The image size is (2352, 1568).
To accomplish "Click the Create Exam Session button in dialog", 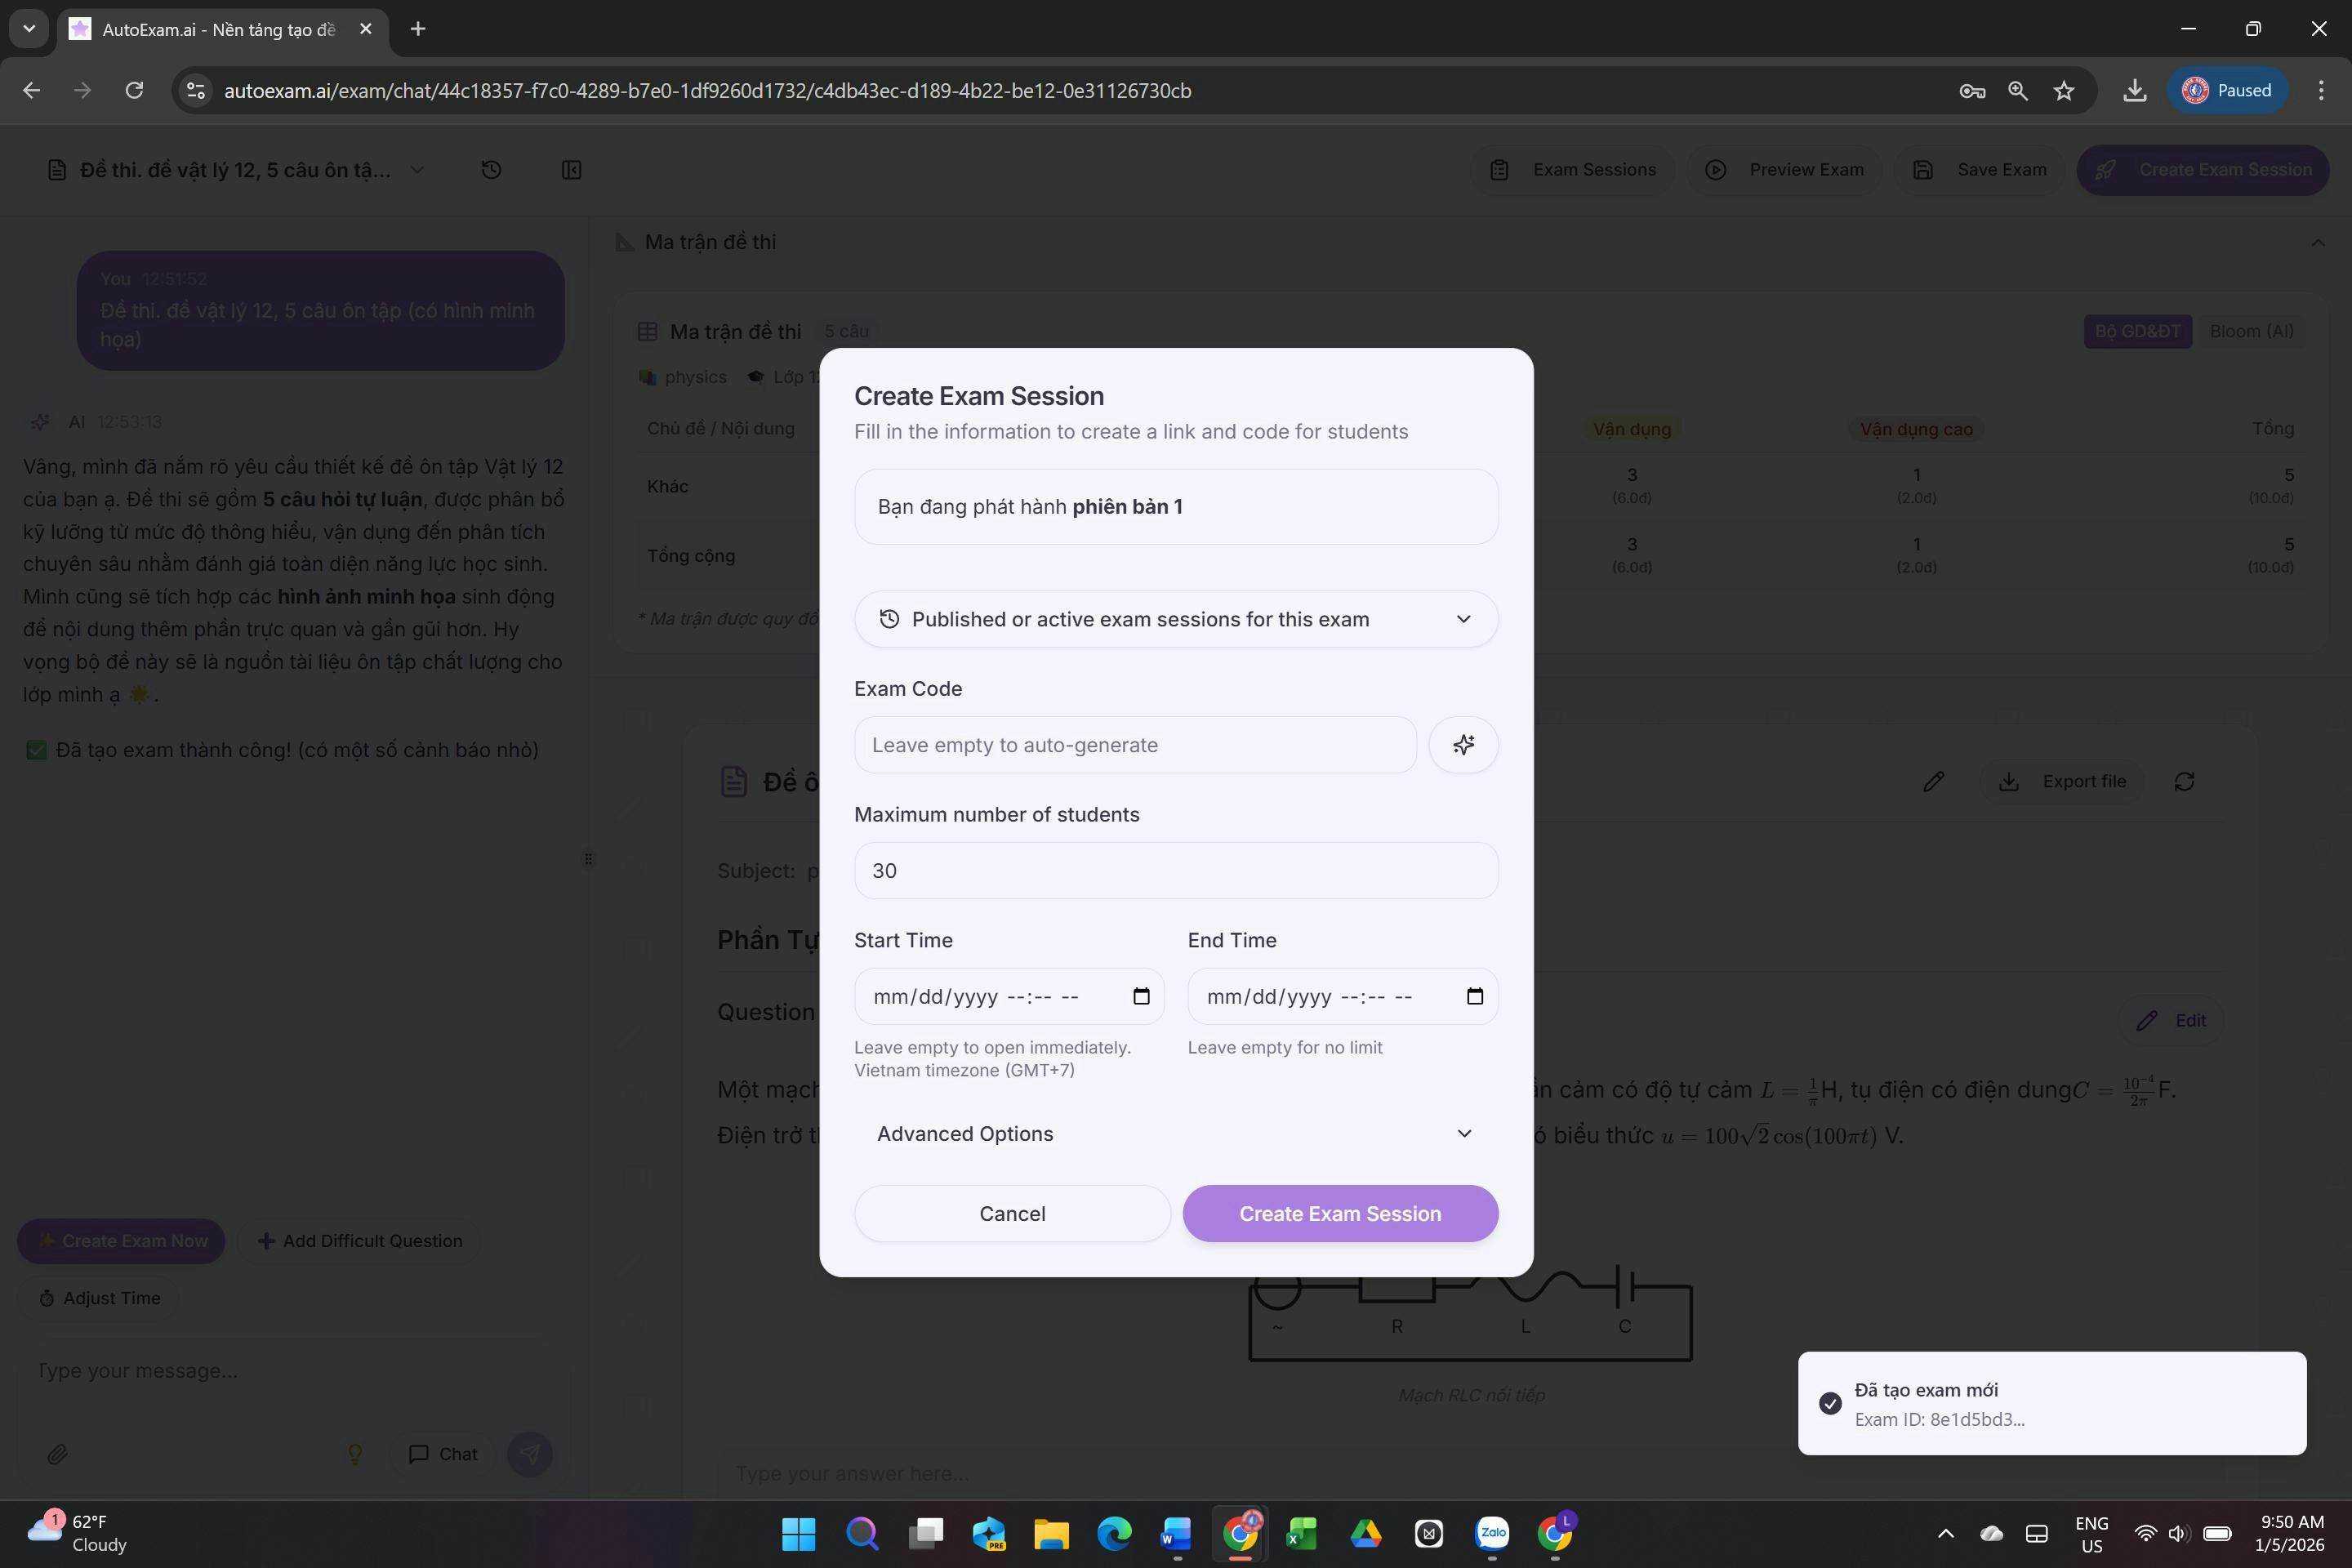I will [1340, 1213].
